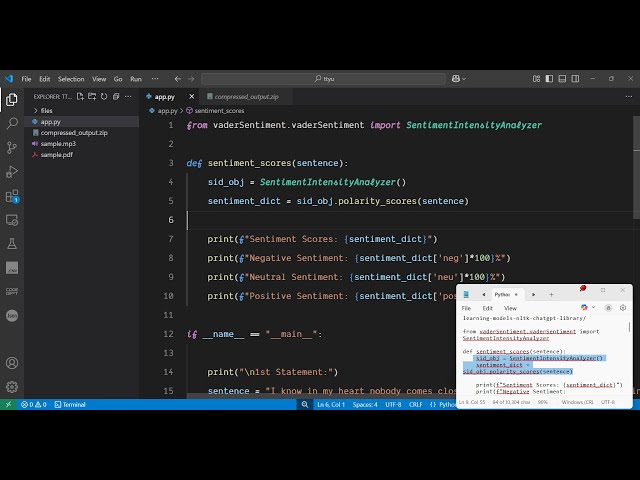Viewport: 640px width, 480px height.
Task: Click the command center search box
Action: [x=323, y=79]
